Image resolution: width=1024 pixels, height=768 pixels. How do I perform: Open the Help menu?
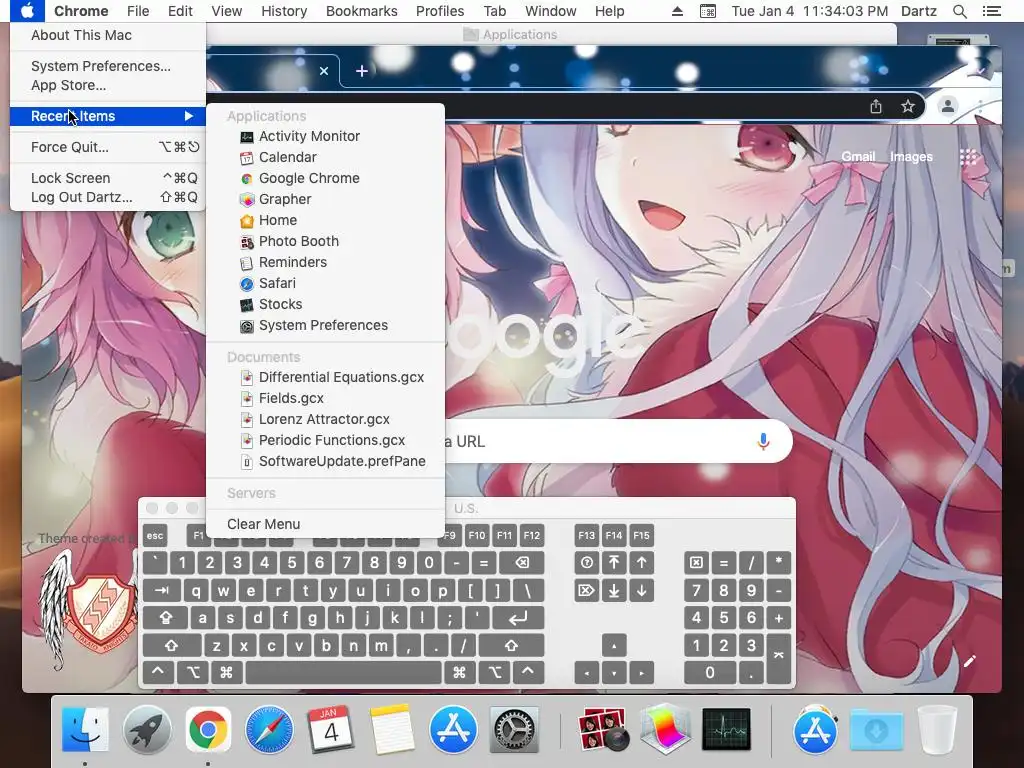[x=609, y=11]
